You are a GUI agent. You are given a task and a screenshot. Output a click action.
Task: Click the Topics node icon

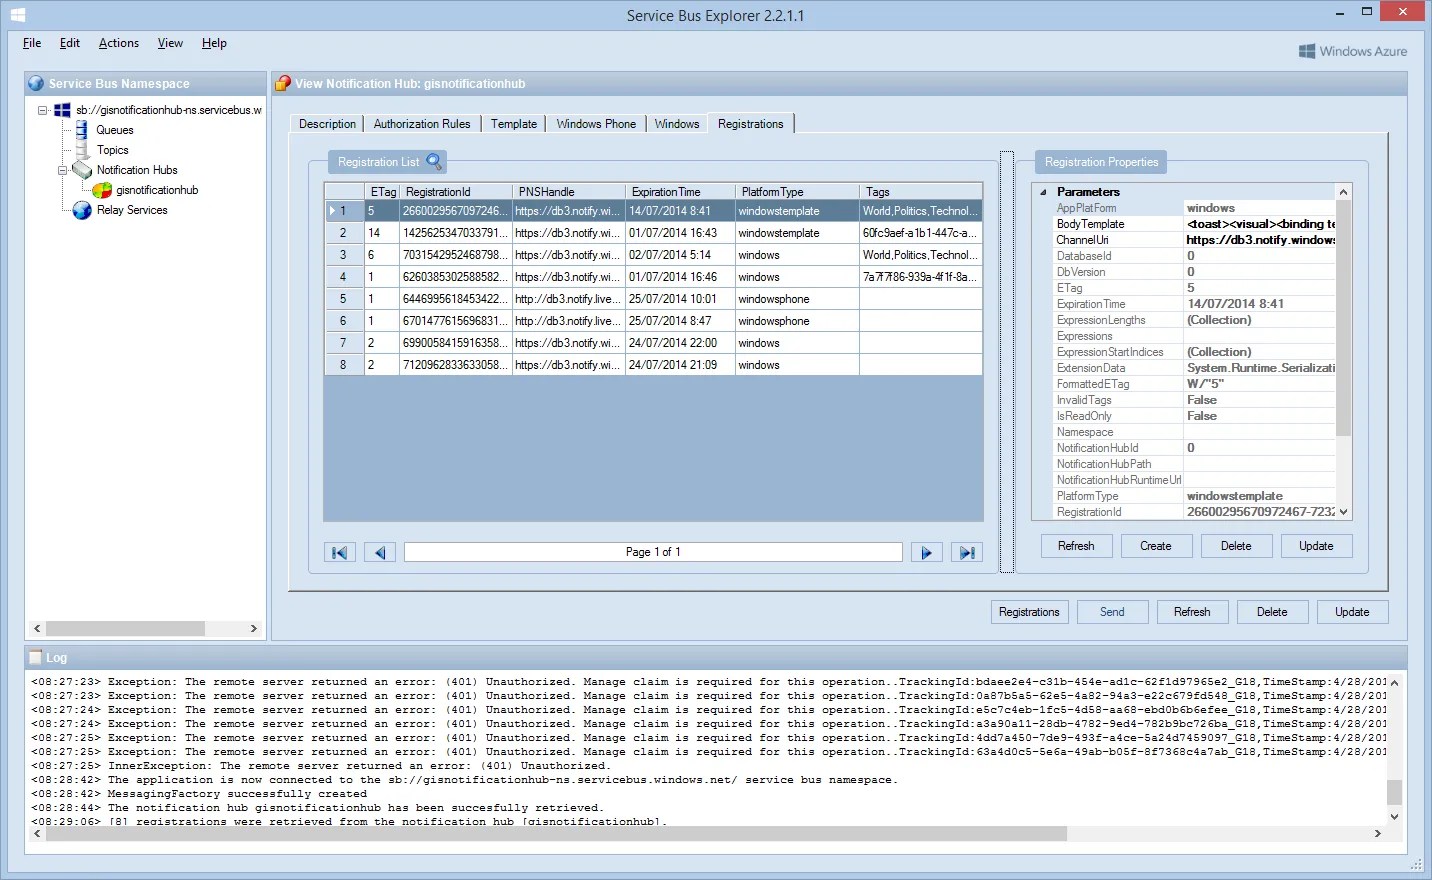pyautogui.click(x=82, y=150)
